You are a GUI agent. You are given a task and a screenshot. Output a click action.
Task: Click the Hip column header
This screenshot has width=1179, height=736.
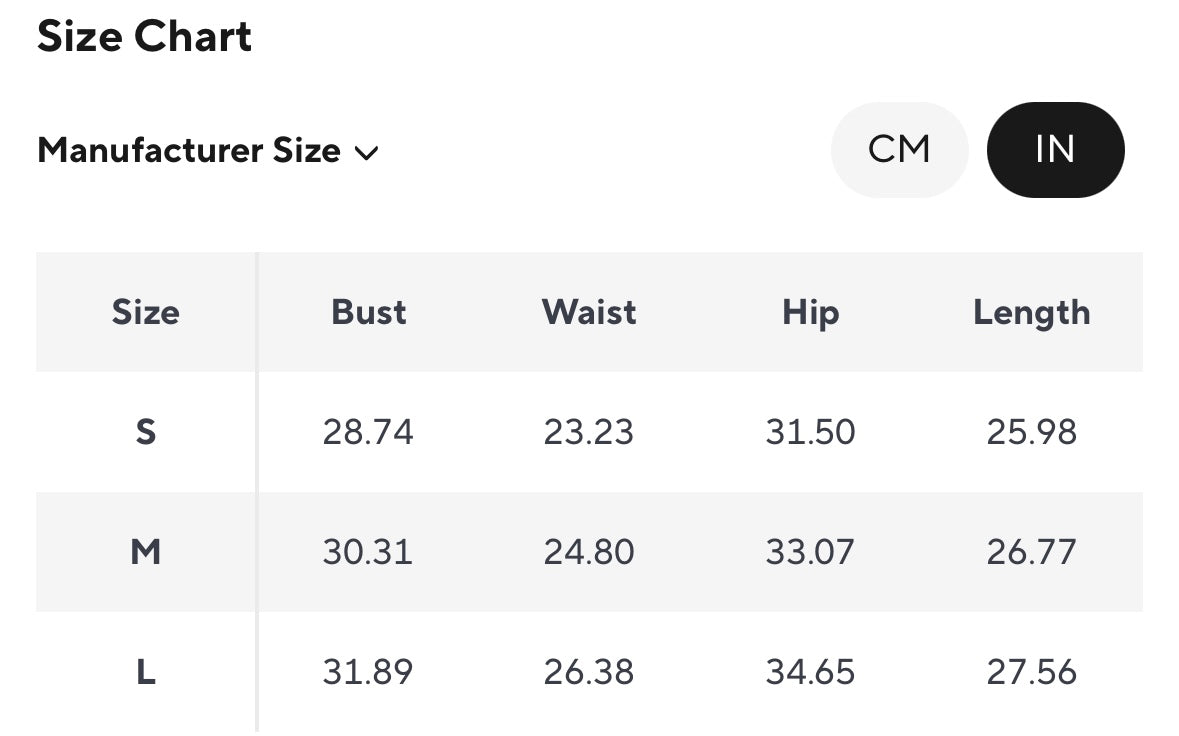pos(810,312)
